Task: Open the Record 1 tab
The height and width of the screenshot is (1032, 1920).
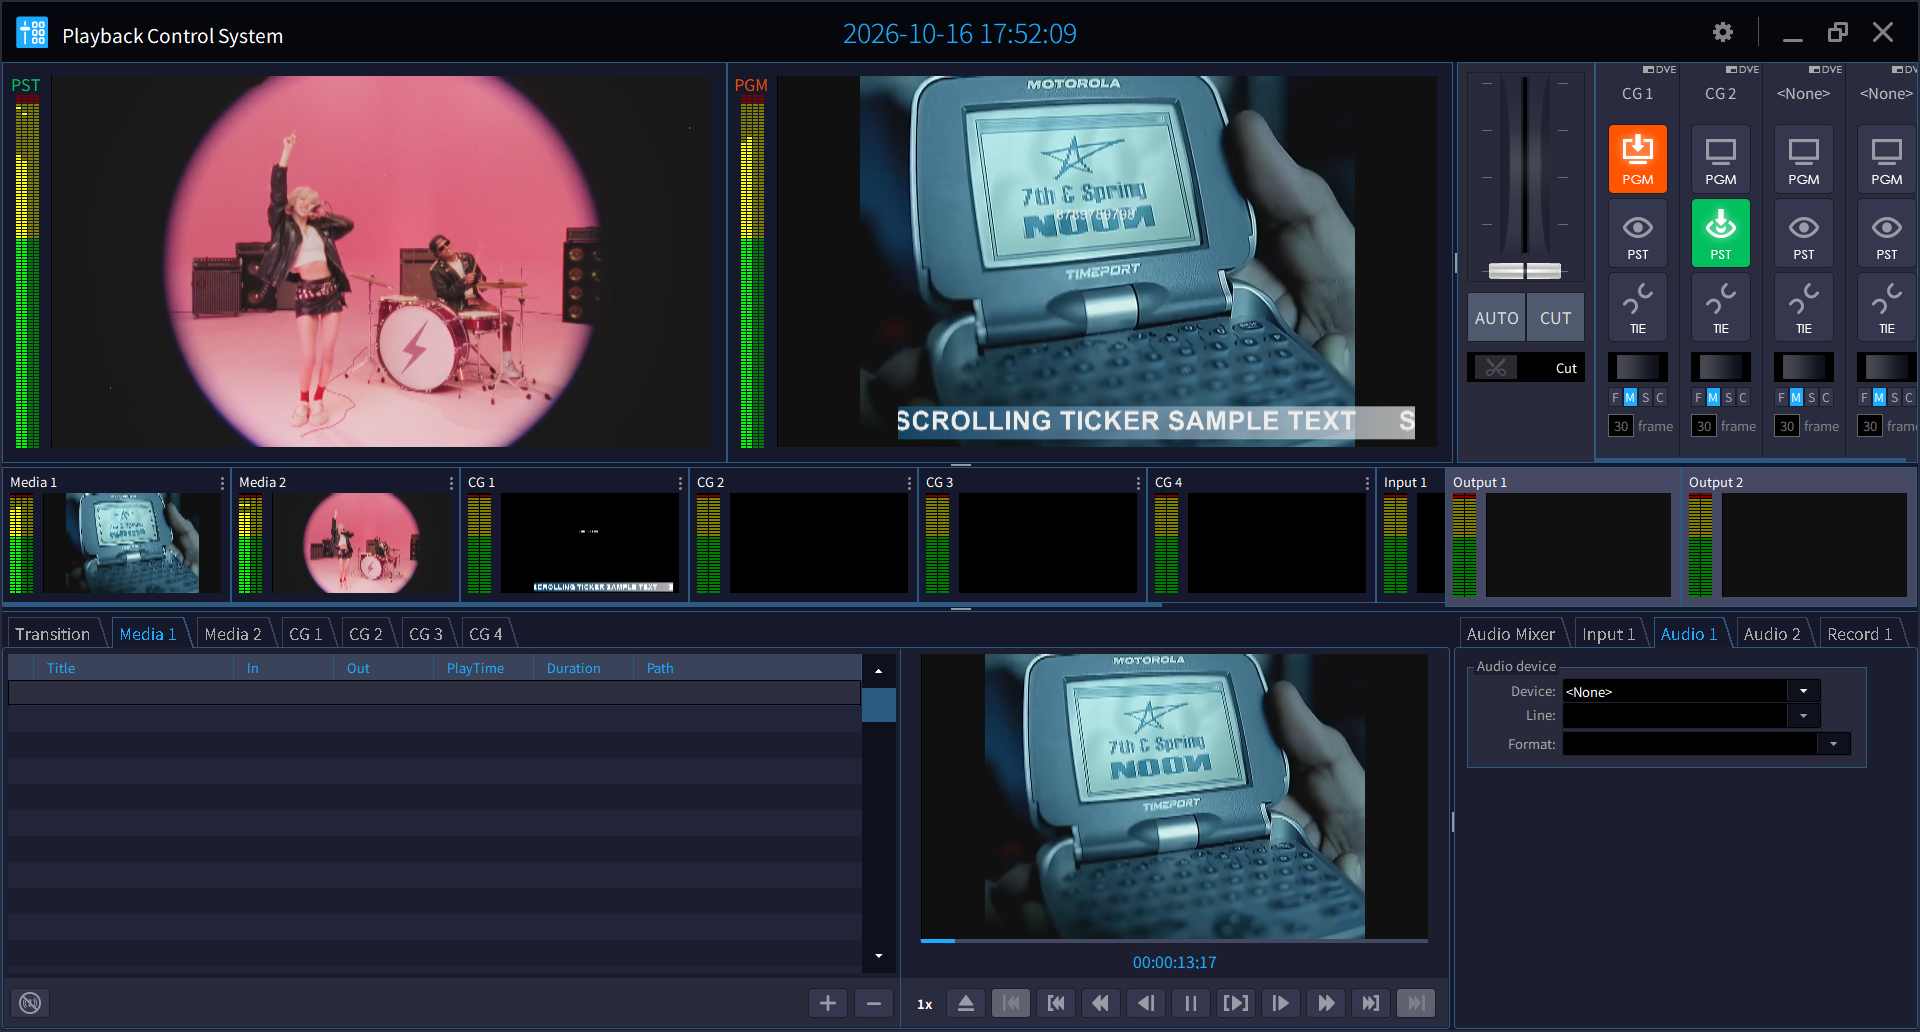Action: [1860, 634]
